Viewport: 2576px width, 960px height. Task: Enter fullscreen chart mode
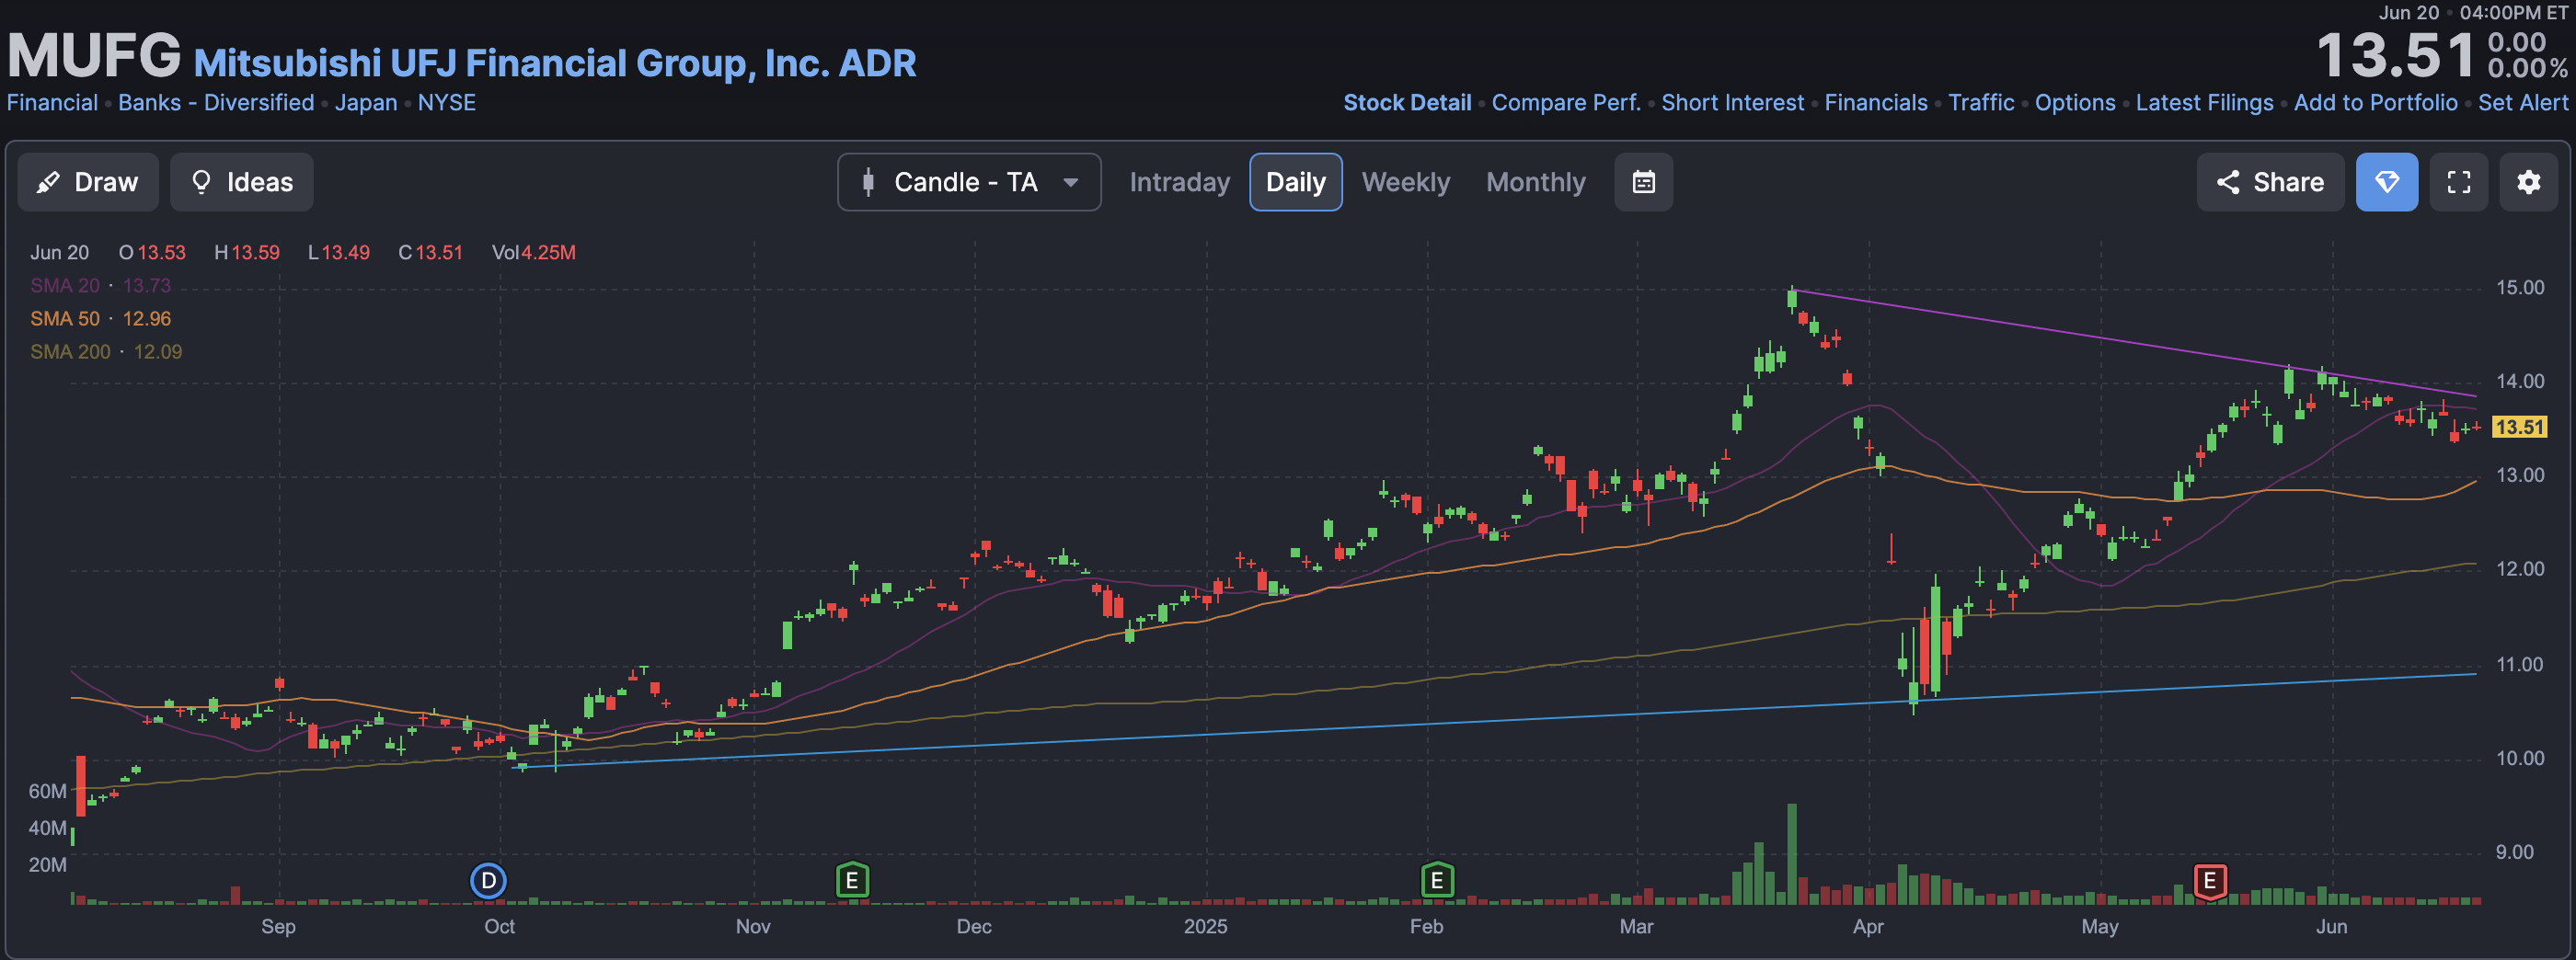pos(2459,182)
